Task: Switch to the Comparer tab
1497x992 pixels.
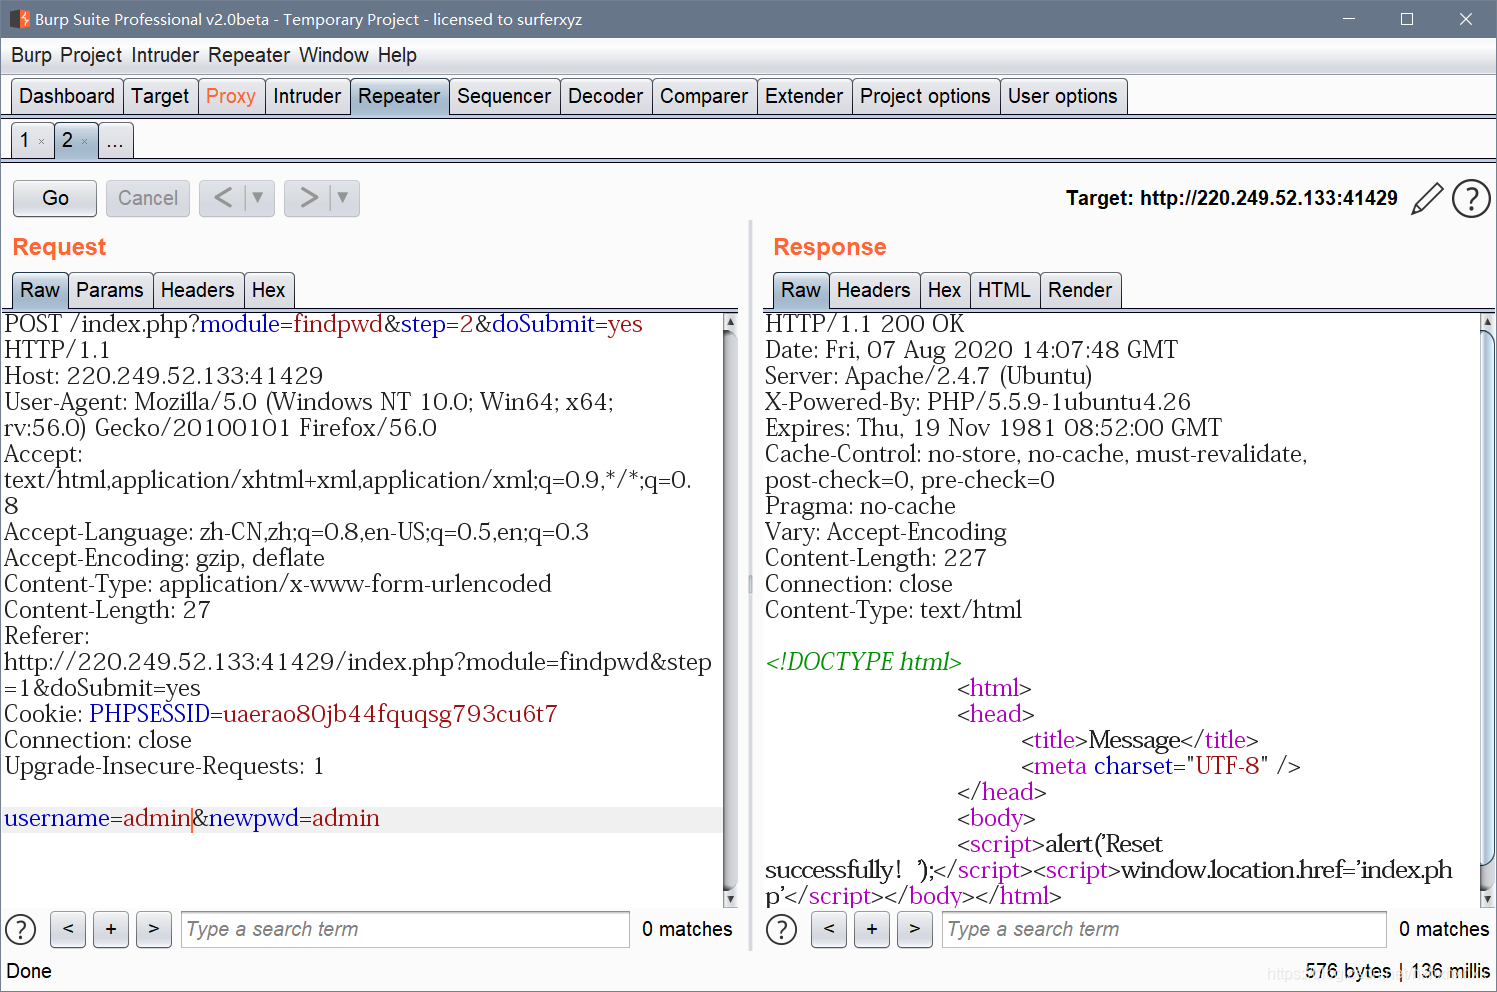Action: tap(704, 96)
